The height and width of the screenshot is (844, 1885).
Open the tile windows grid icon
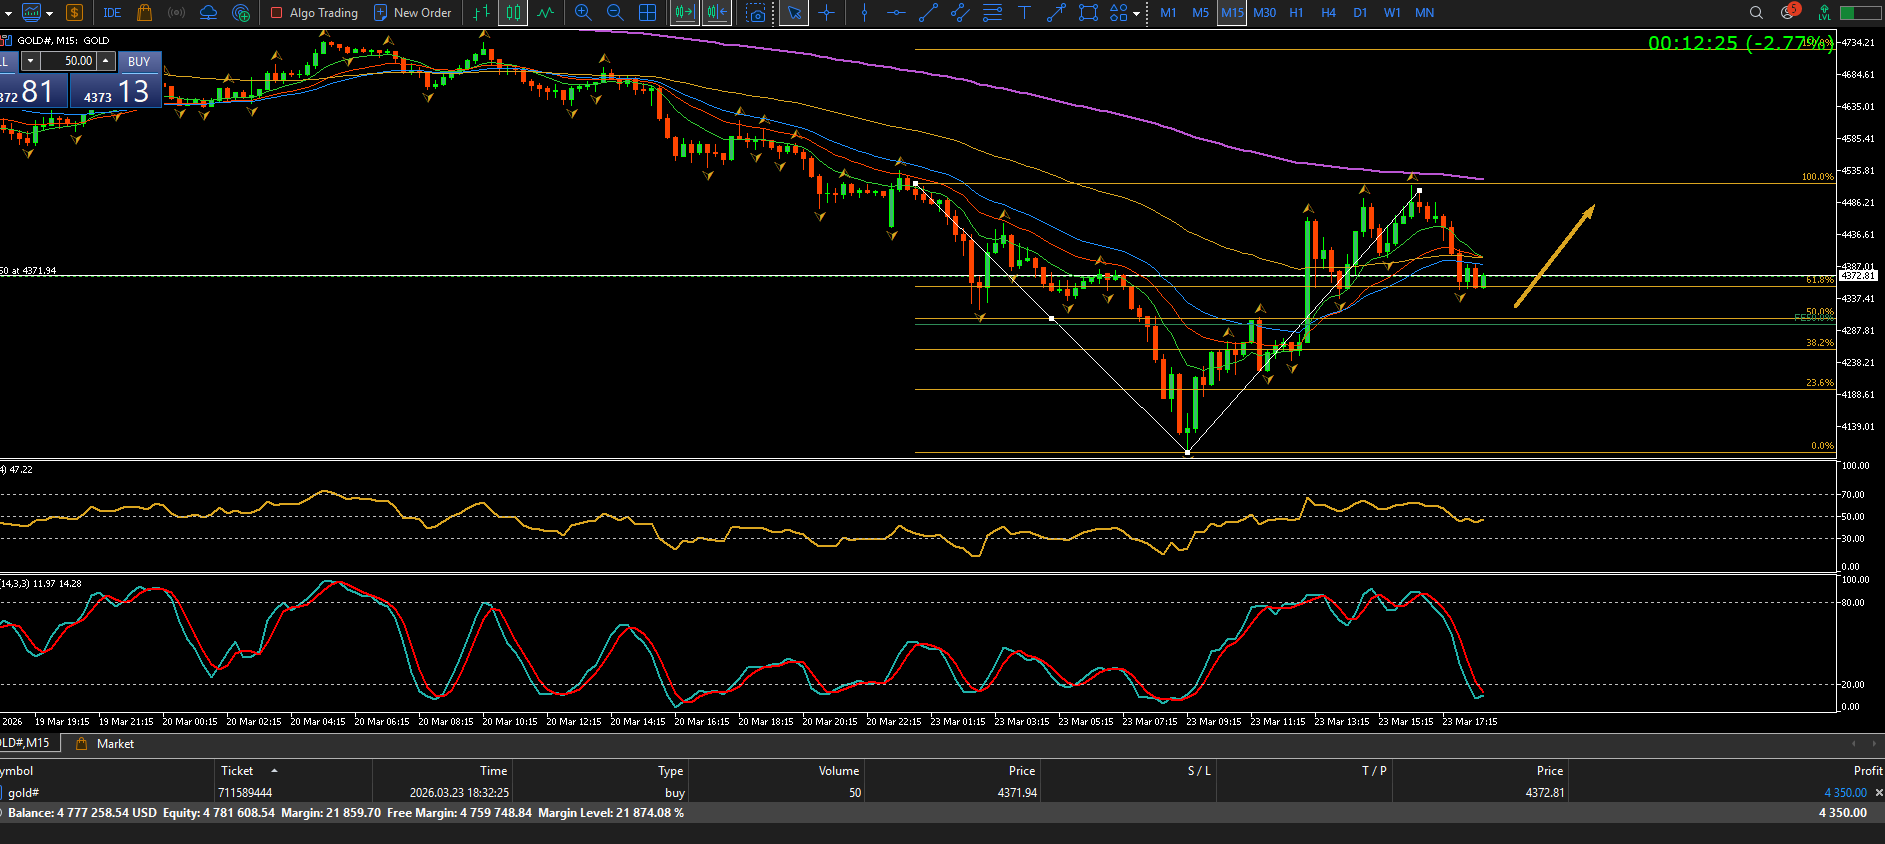(648, 13)
